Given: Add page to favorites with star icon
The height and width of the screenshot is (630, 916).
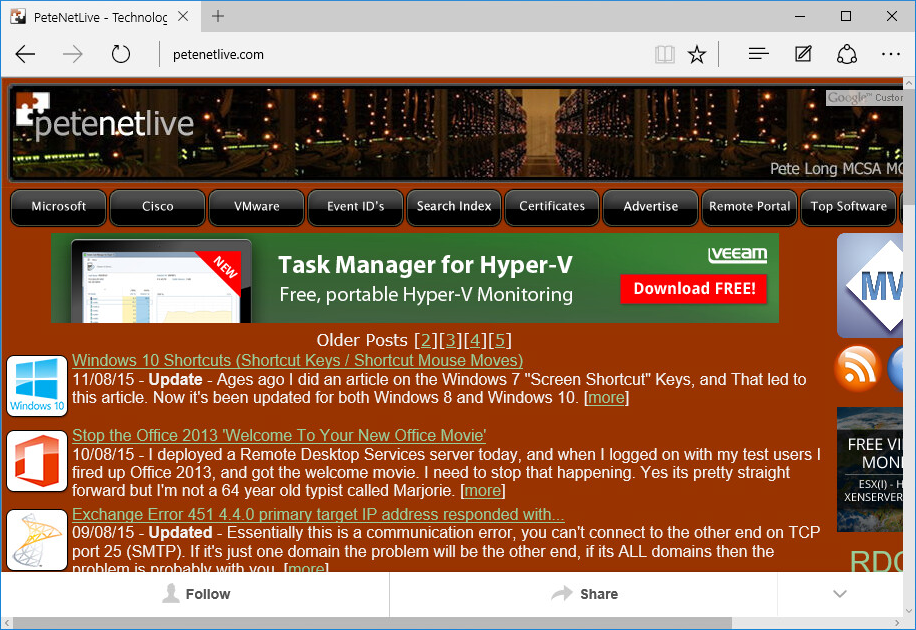Looking at the screenshot, I should coord(697,54).
